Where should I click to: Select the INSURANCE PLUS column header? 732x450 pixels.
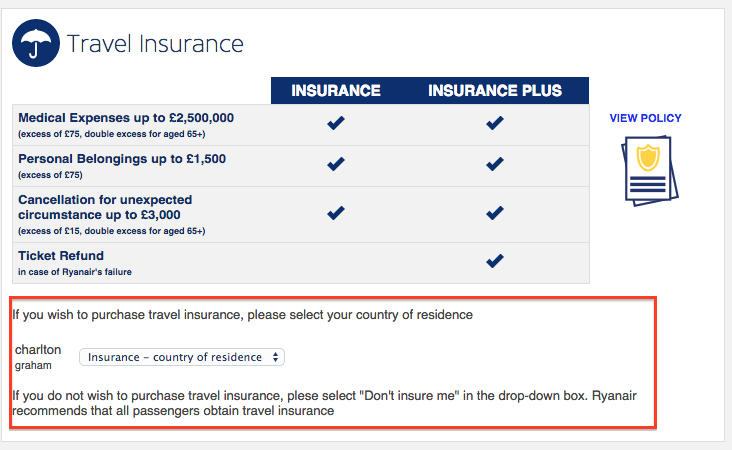(x=495, y=91)
